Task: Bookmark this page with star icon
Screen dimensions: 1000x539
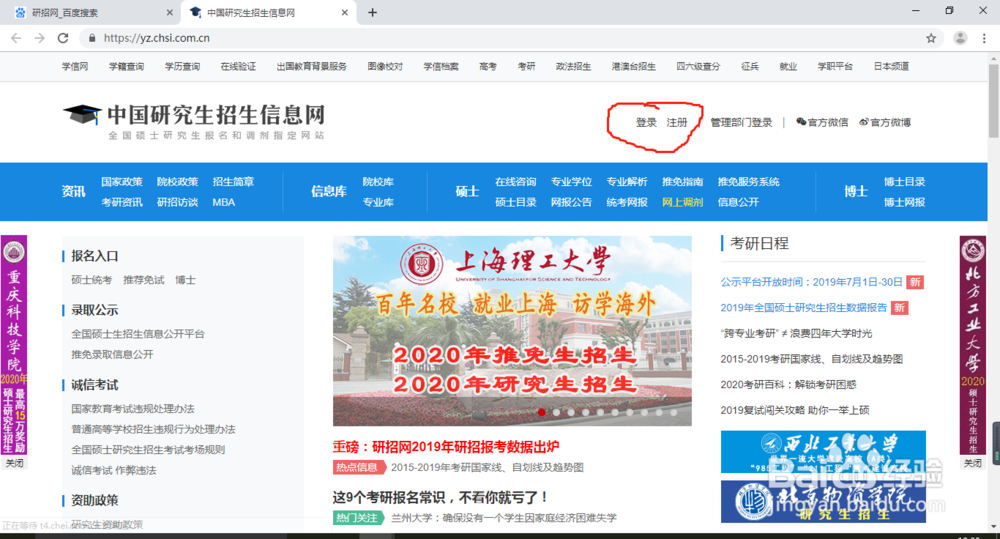Action: click(x=931, y=38)
